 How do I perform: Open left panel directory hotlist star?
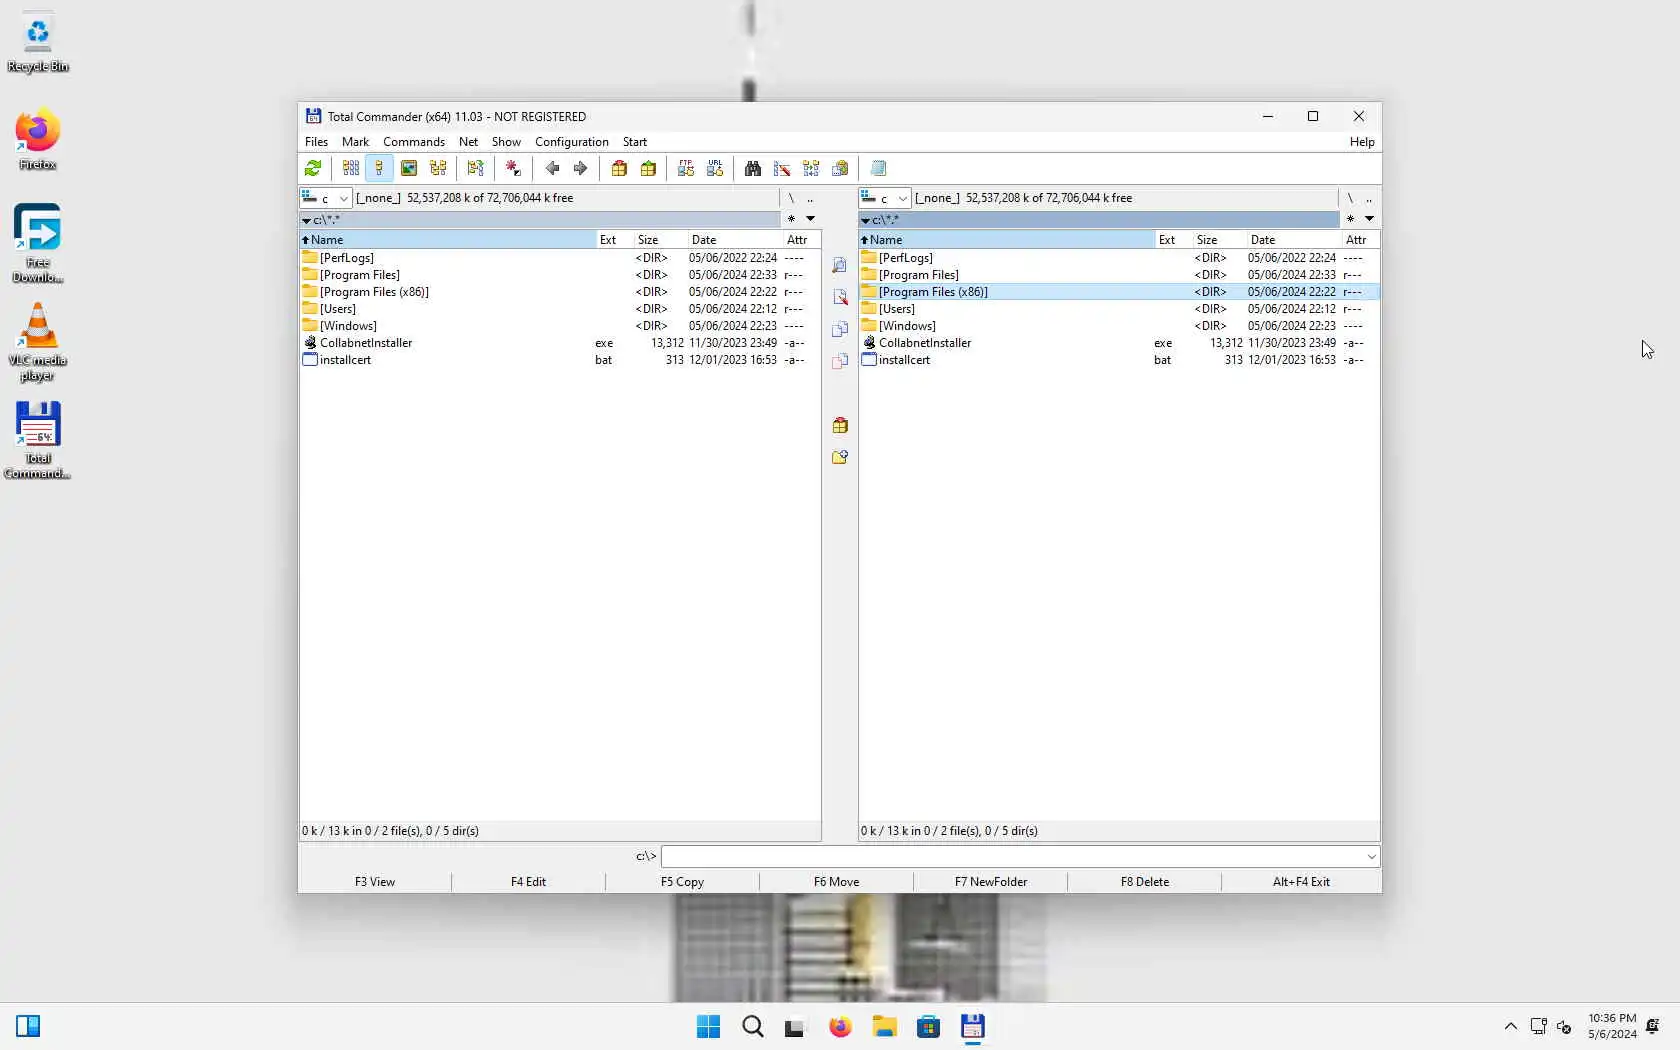pyautogui.click(x=791, y=219)
